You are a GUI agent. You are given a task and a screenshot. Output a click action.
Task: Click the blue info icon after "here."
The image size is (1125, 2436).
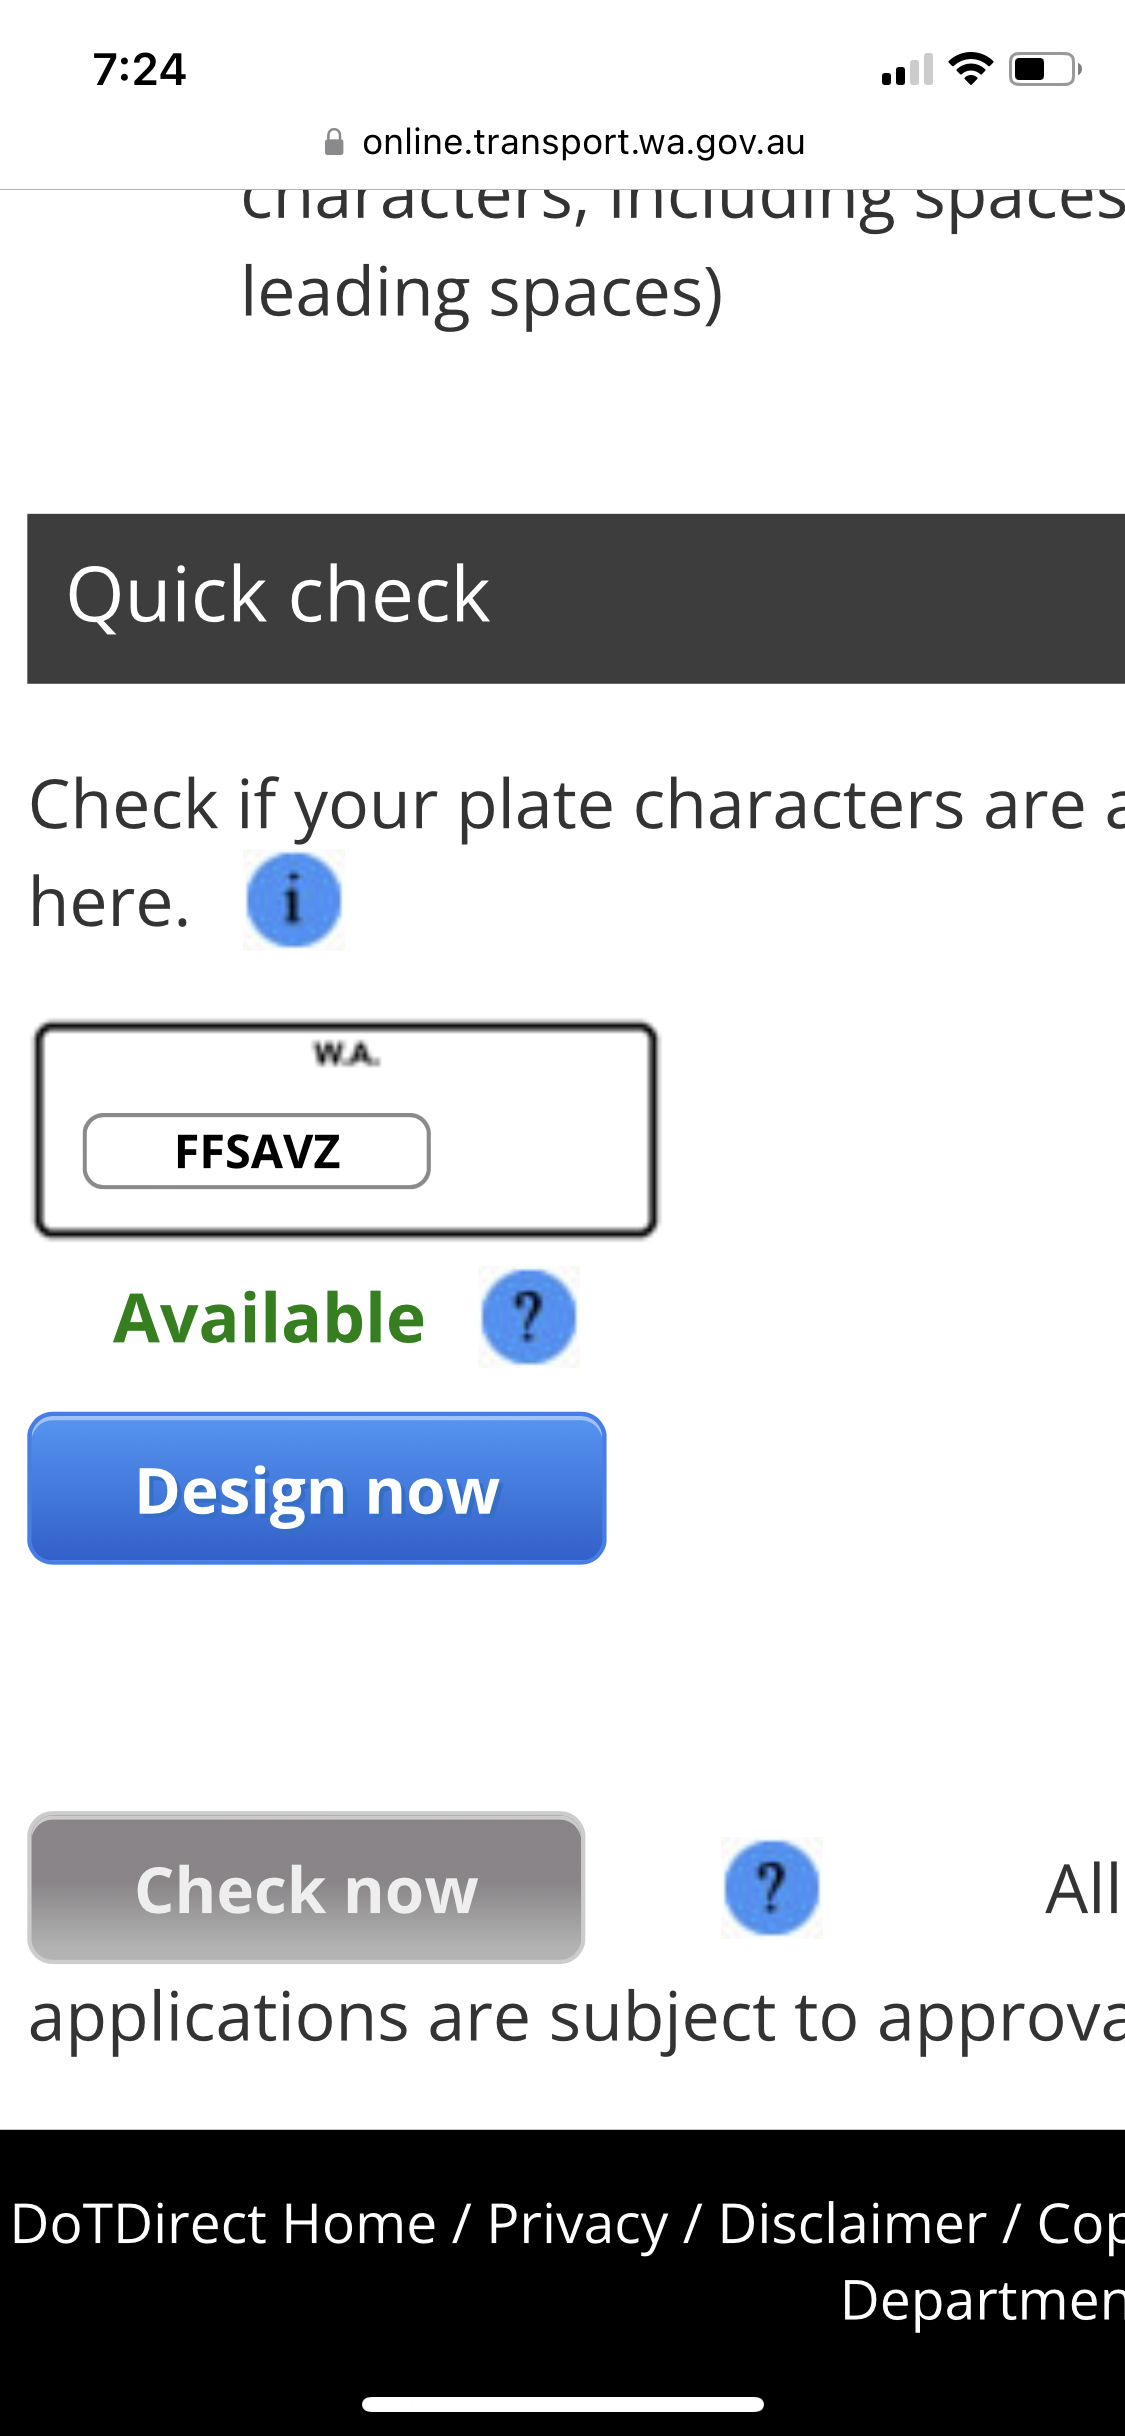pos(293,900)
